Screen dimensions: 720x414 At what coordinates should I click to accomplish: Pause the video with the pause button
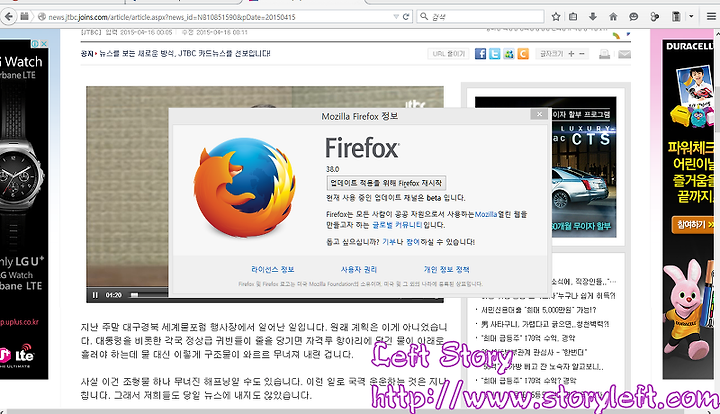pos(95,295)
